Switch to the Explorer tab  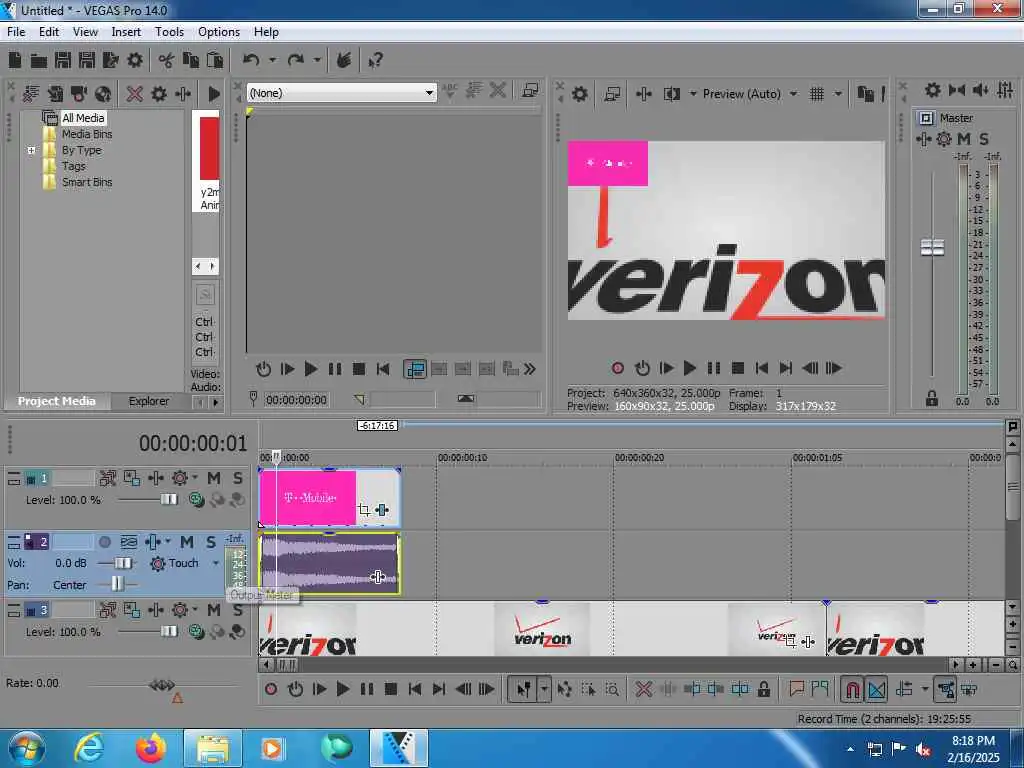point(149,401)
